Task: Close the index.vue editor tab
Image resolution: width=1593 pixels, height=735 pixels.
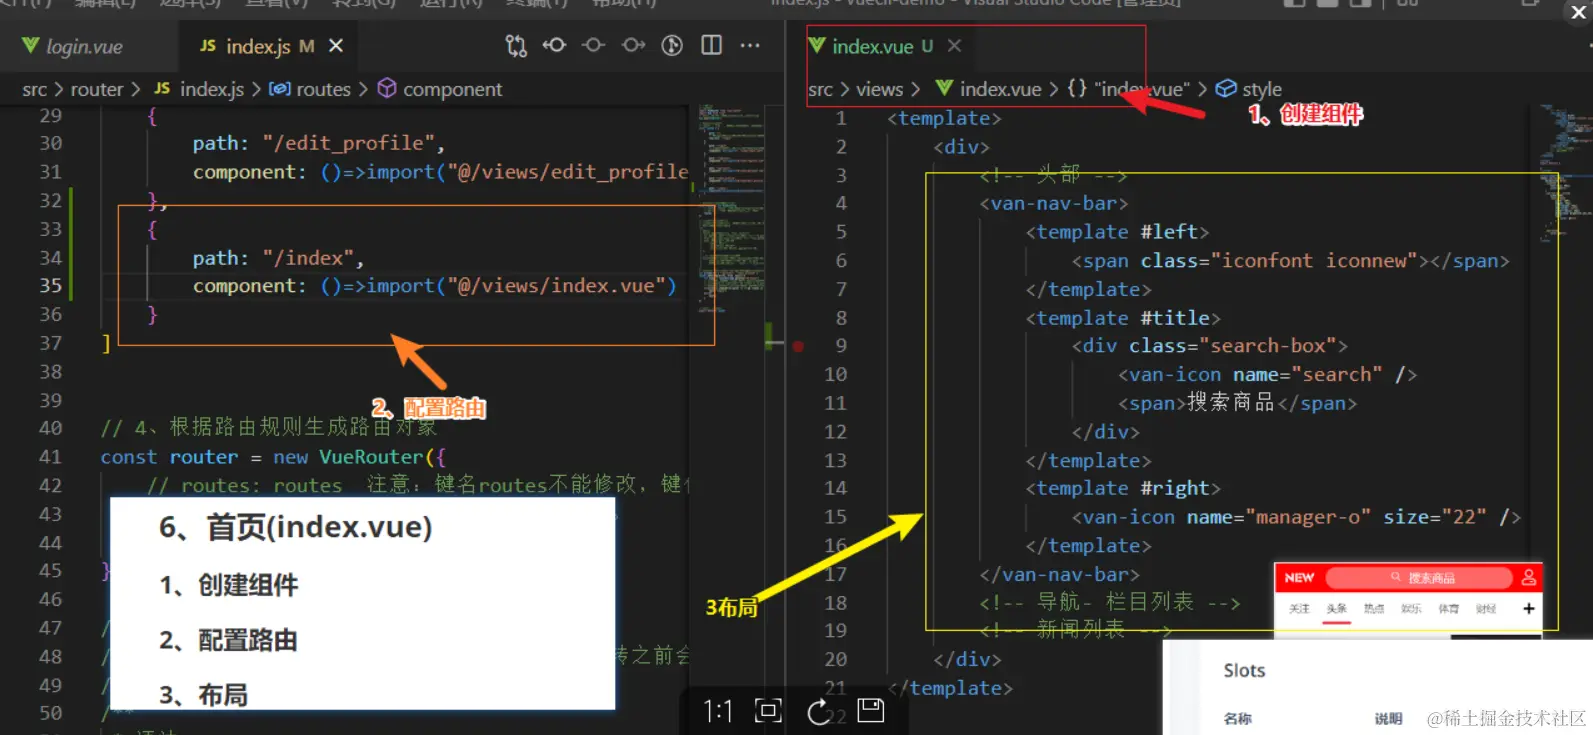Action: 954,46
